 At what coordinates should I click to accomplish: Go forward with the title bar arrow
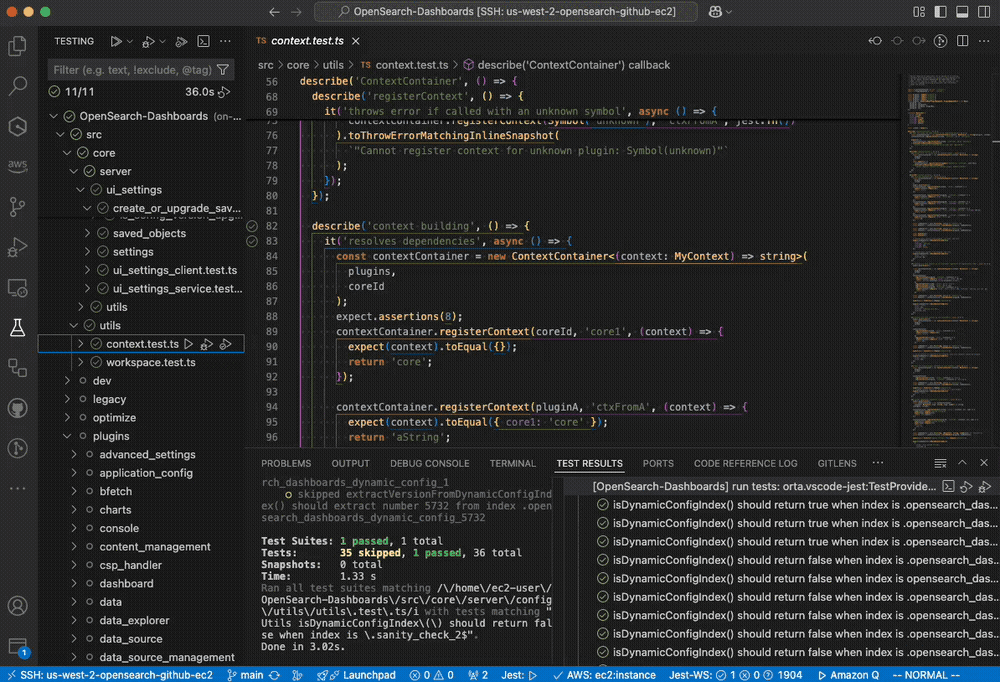point(297,11)
